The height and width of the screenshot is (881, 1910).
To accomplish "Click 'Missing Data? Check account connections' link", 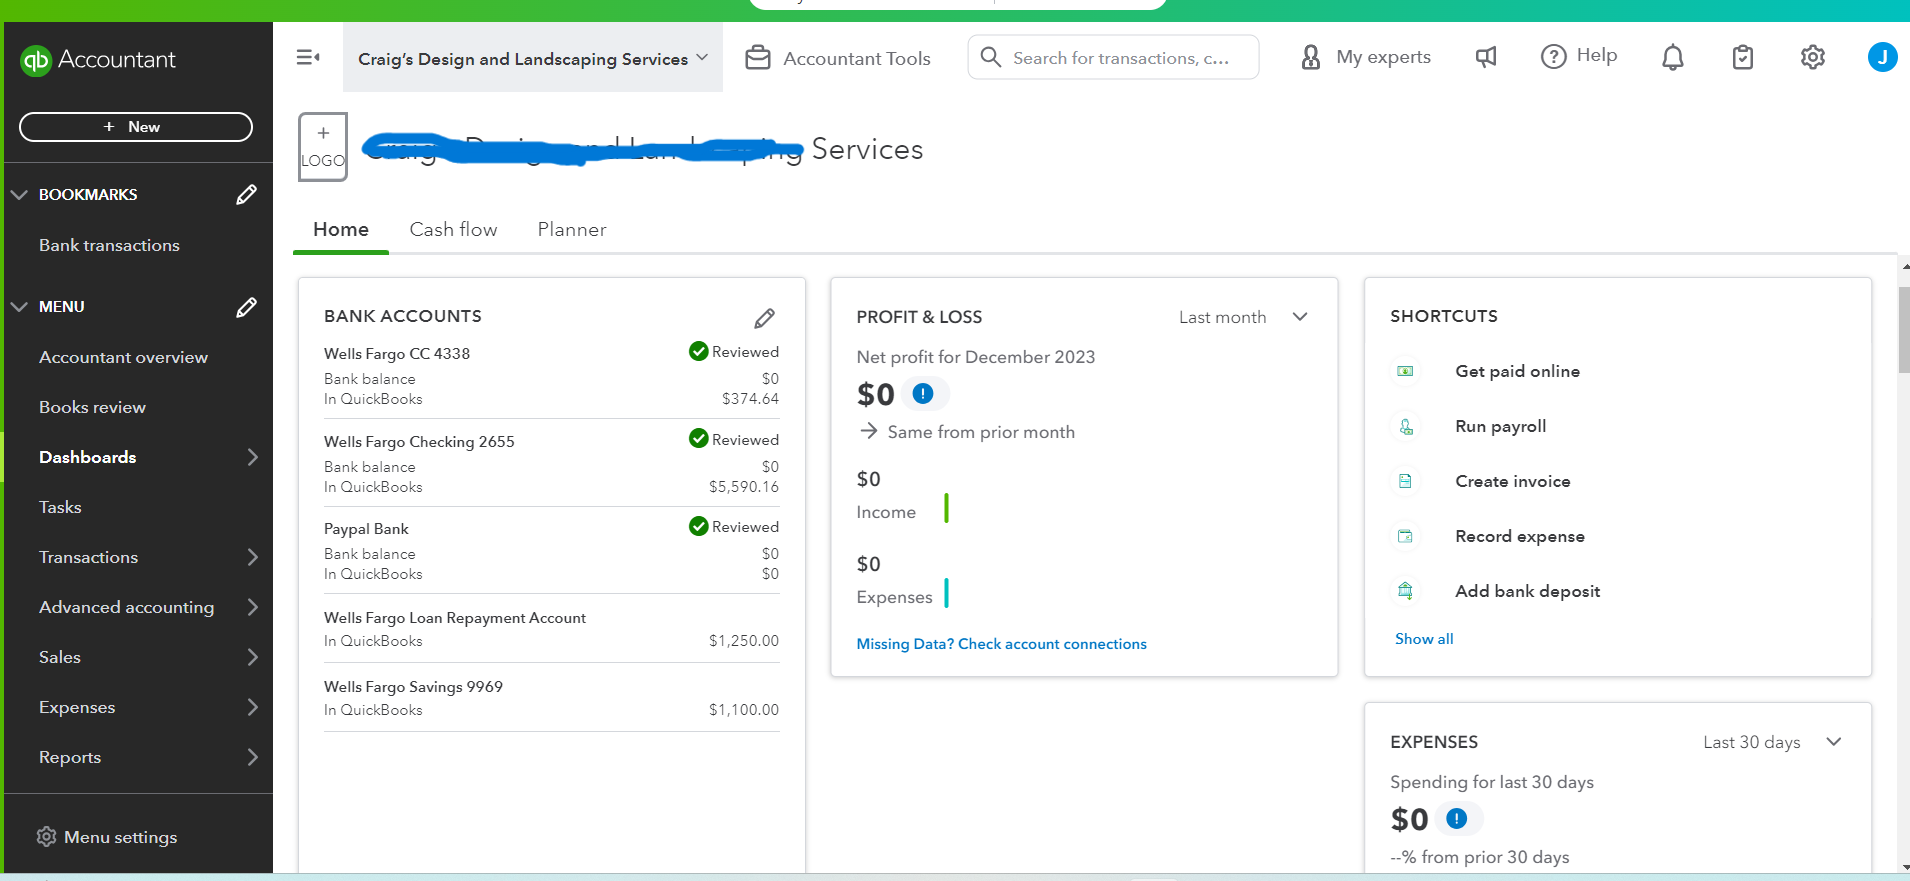I will 1001,644.
